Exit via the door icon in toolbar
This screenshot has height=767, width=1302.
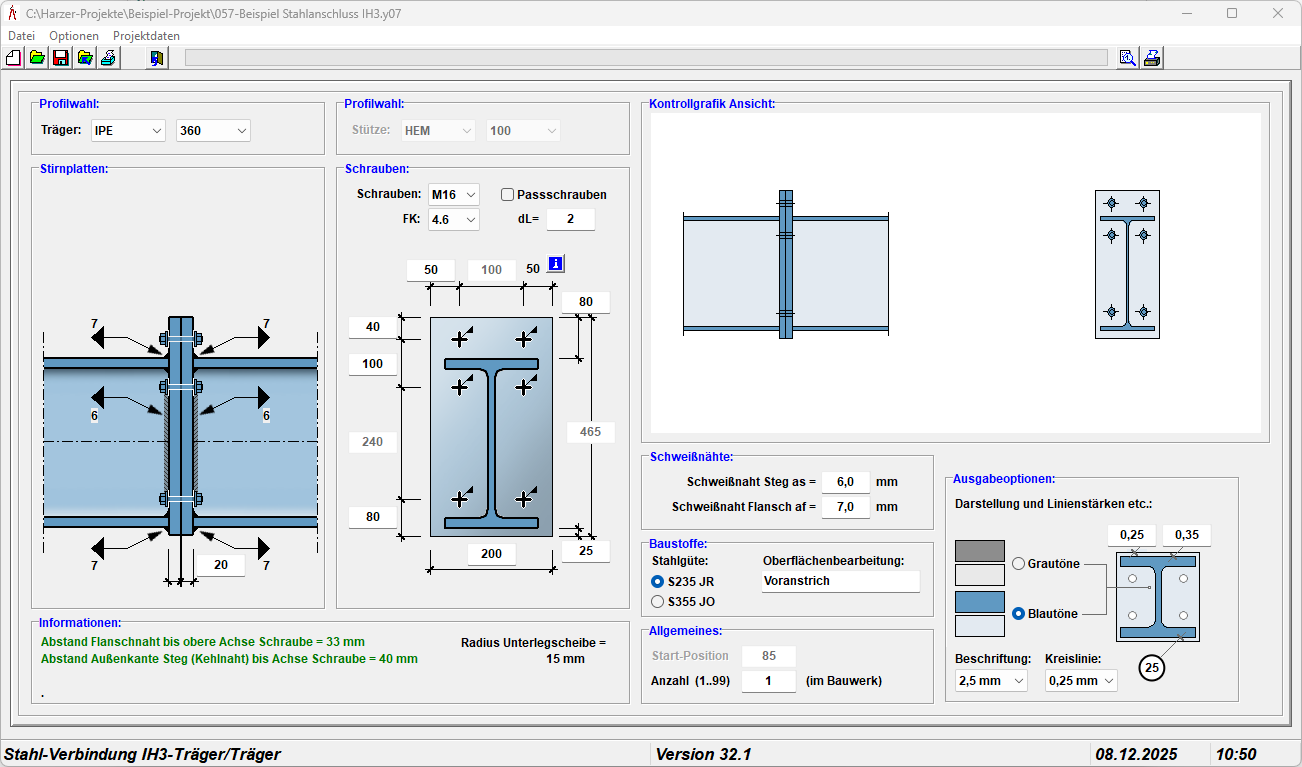tap(157, 58)
